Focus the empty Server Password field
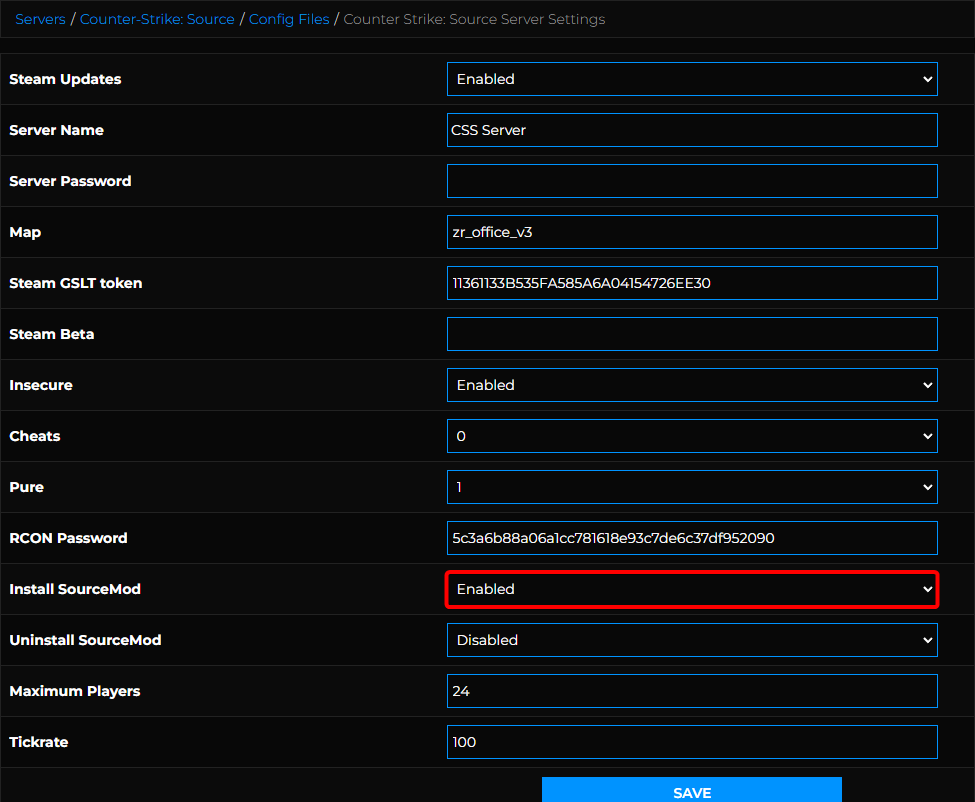 pos(691,181)
